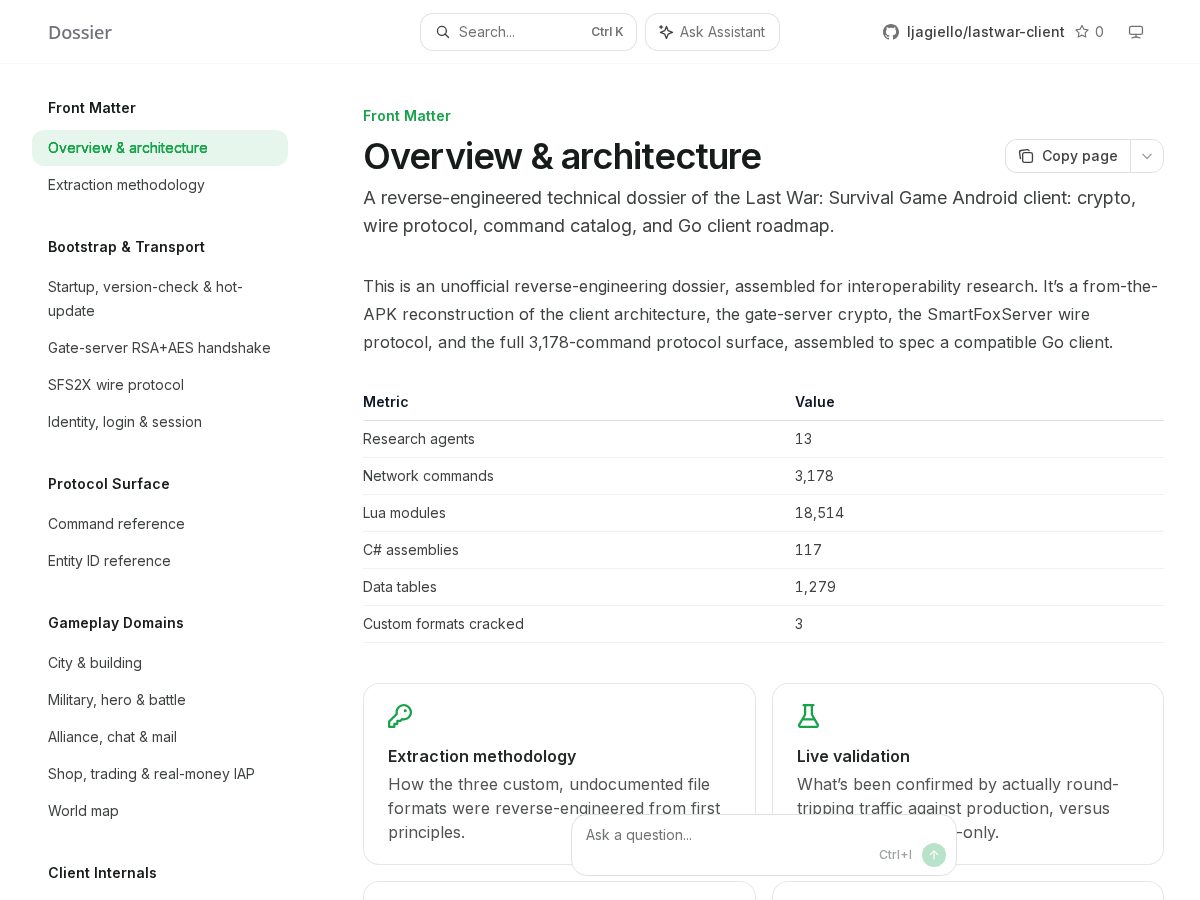Click the search magnifier icon

[x=443, y=32]
